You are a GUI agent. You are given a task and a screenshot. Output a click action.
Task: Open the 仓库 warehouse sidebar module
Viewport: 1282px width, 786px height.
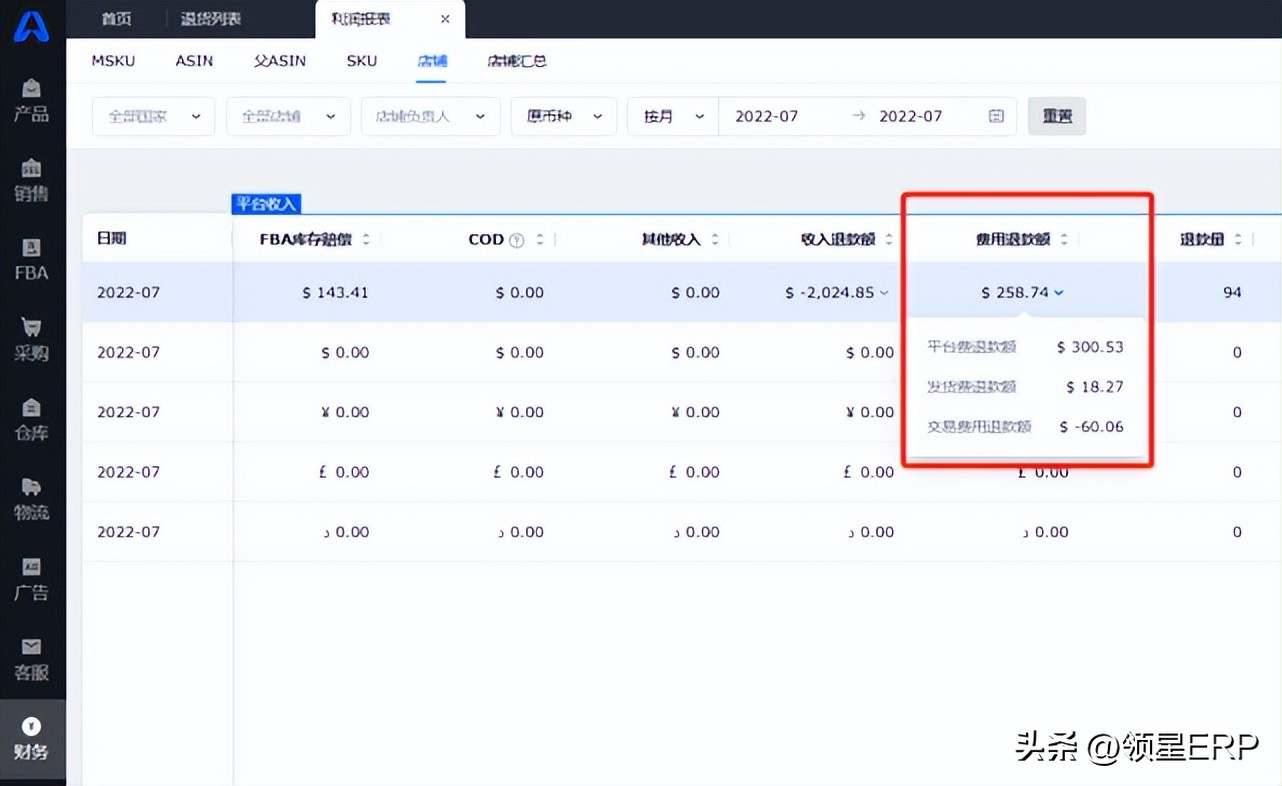(31, 416)
